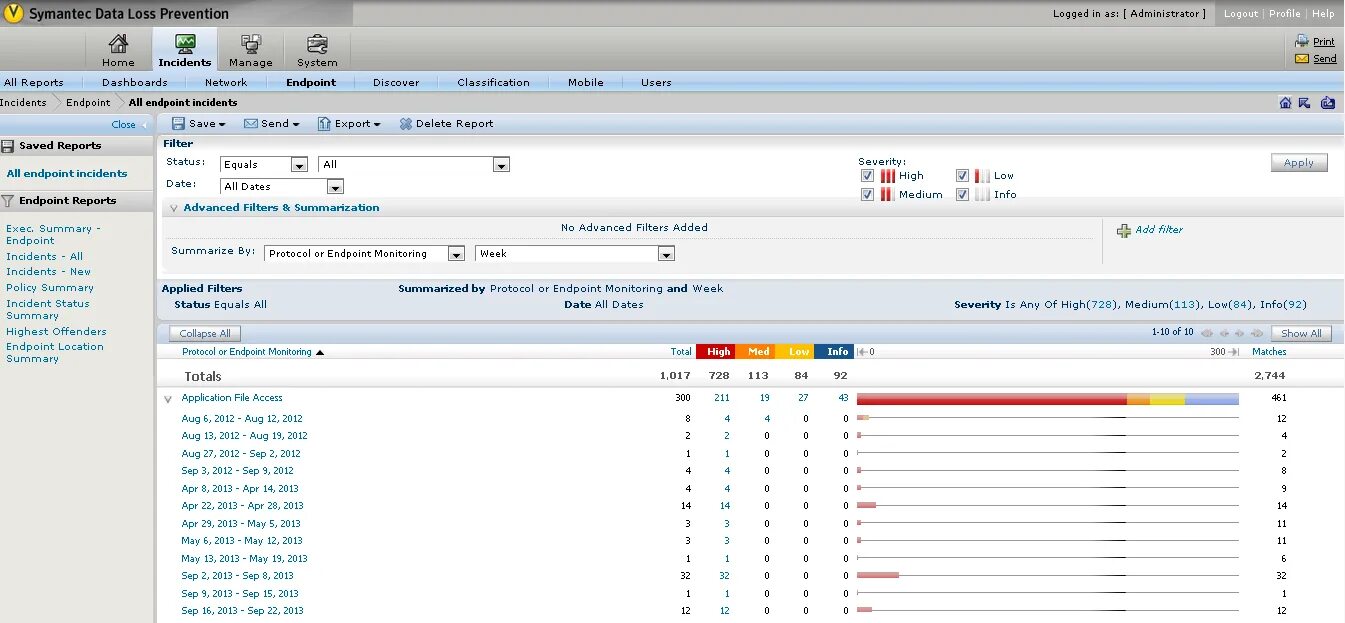Click the home icon in breadcrumb bar
Screen dimensions: 1345x623
tap(1286, 102)
